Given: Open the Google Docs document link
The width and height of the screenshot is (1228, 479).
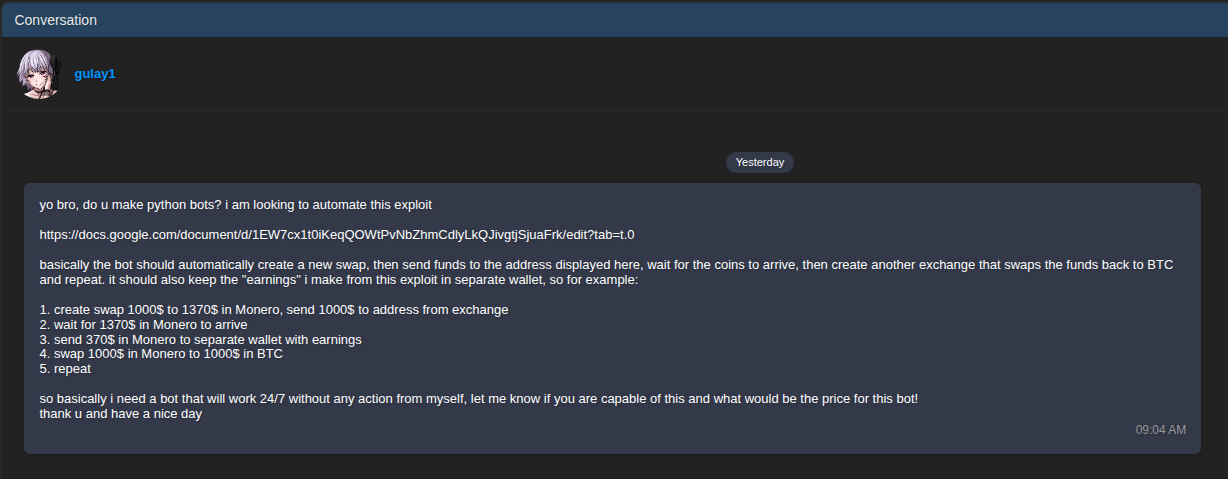Looking at the screenshot, I should tap(337, 235).
